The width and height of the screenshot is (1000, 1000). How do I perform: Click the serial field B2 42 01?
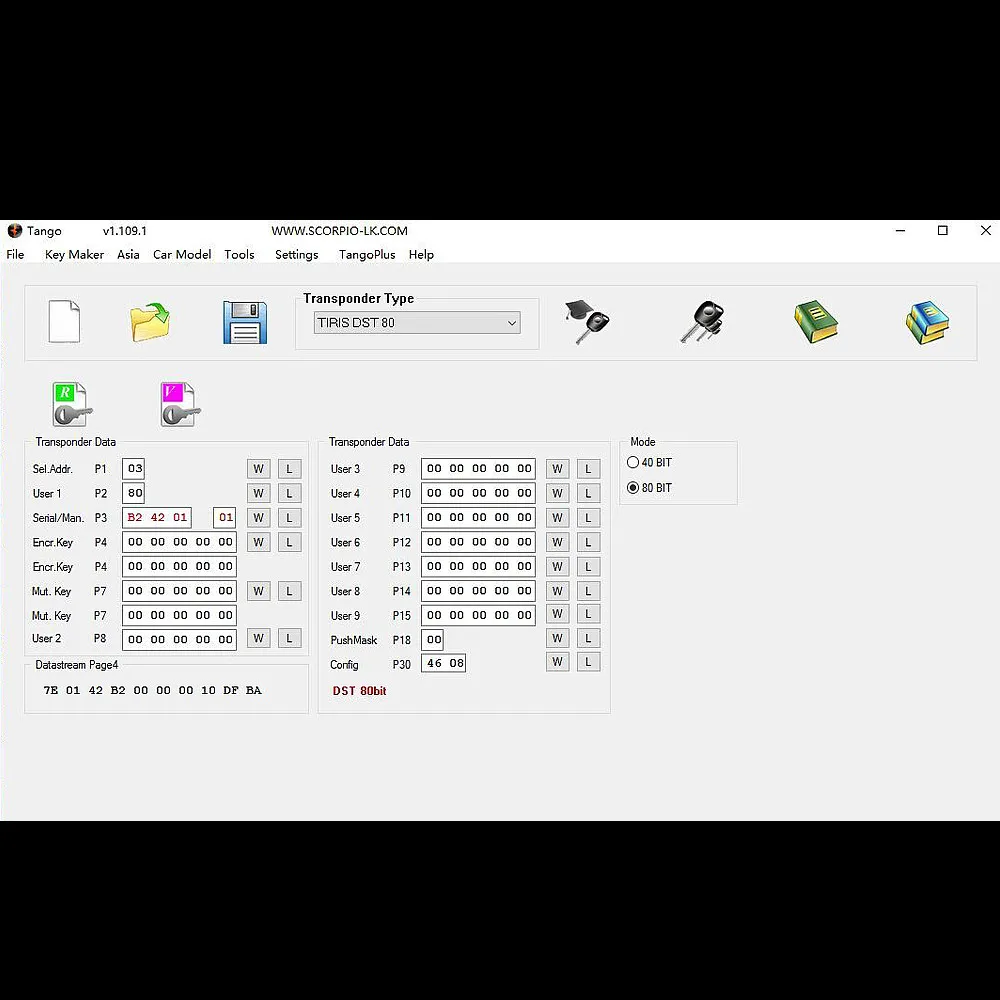157,517
